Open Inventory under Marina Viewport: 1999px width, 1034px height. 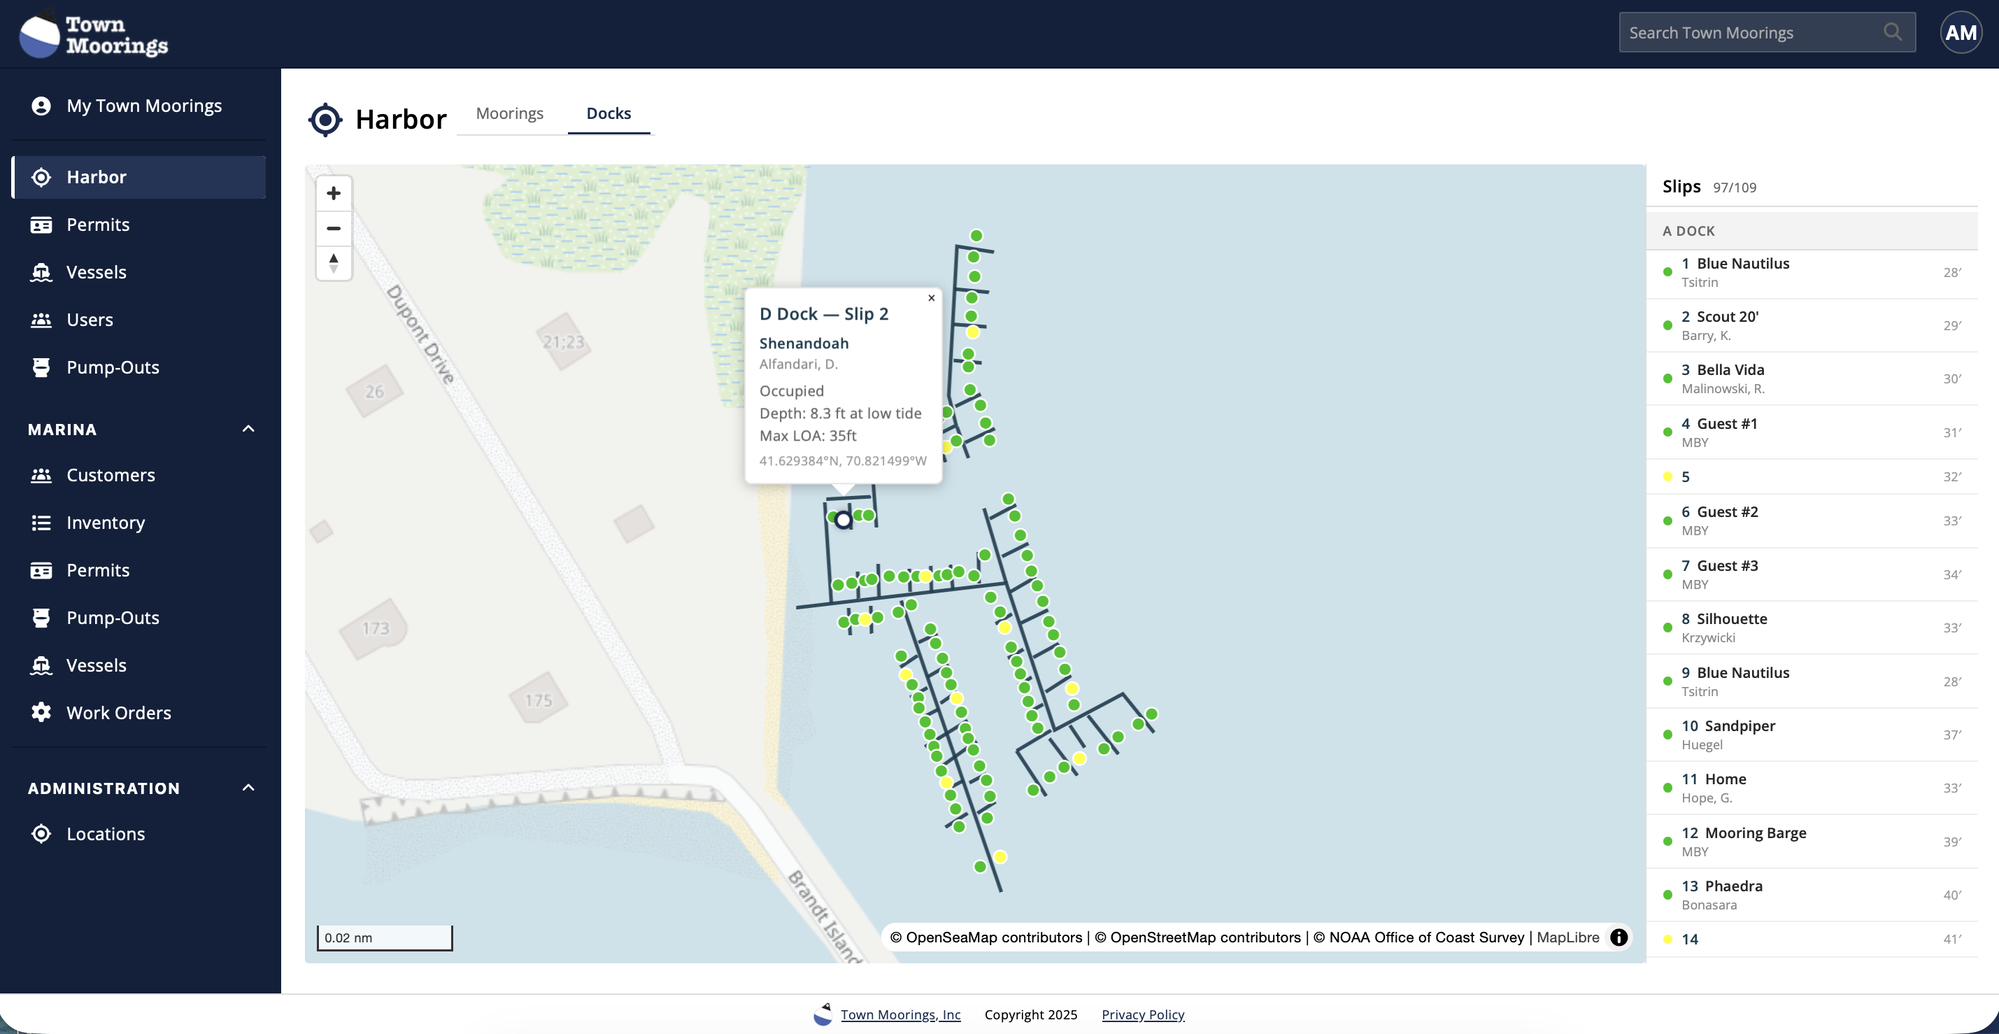coord(139,523)
